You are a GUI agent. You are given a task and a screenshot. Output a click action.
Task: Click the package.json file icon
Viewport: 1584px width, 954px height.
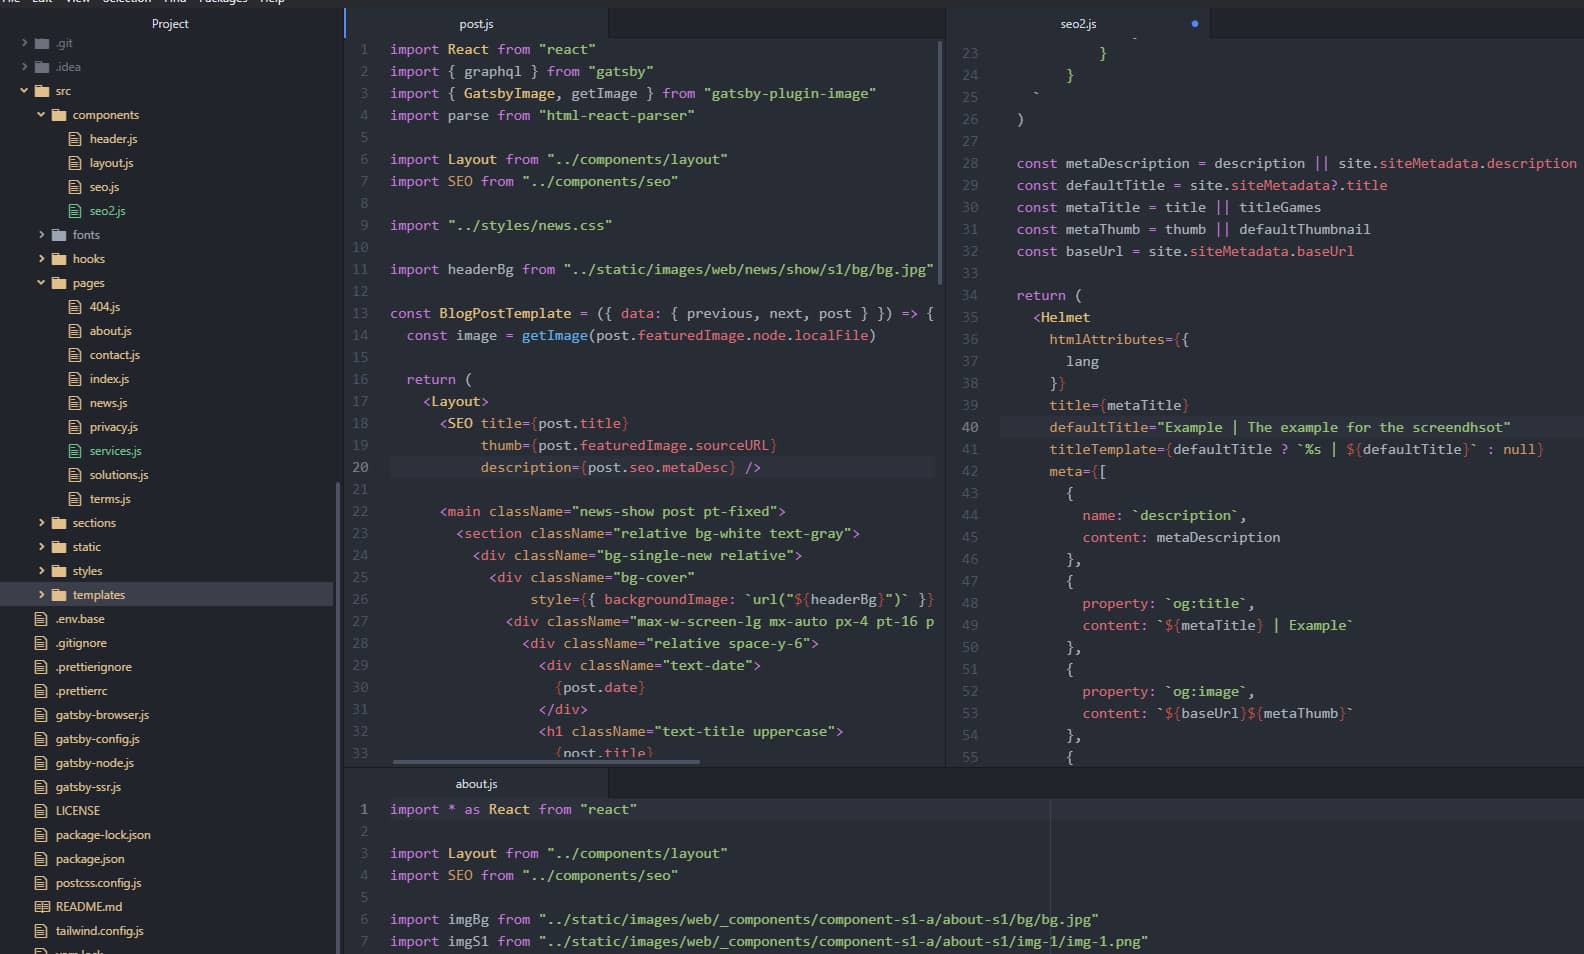coord(41,859)
